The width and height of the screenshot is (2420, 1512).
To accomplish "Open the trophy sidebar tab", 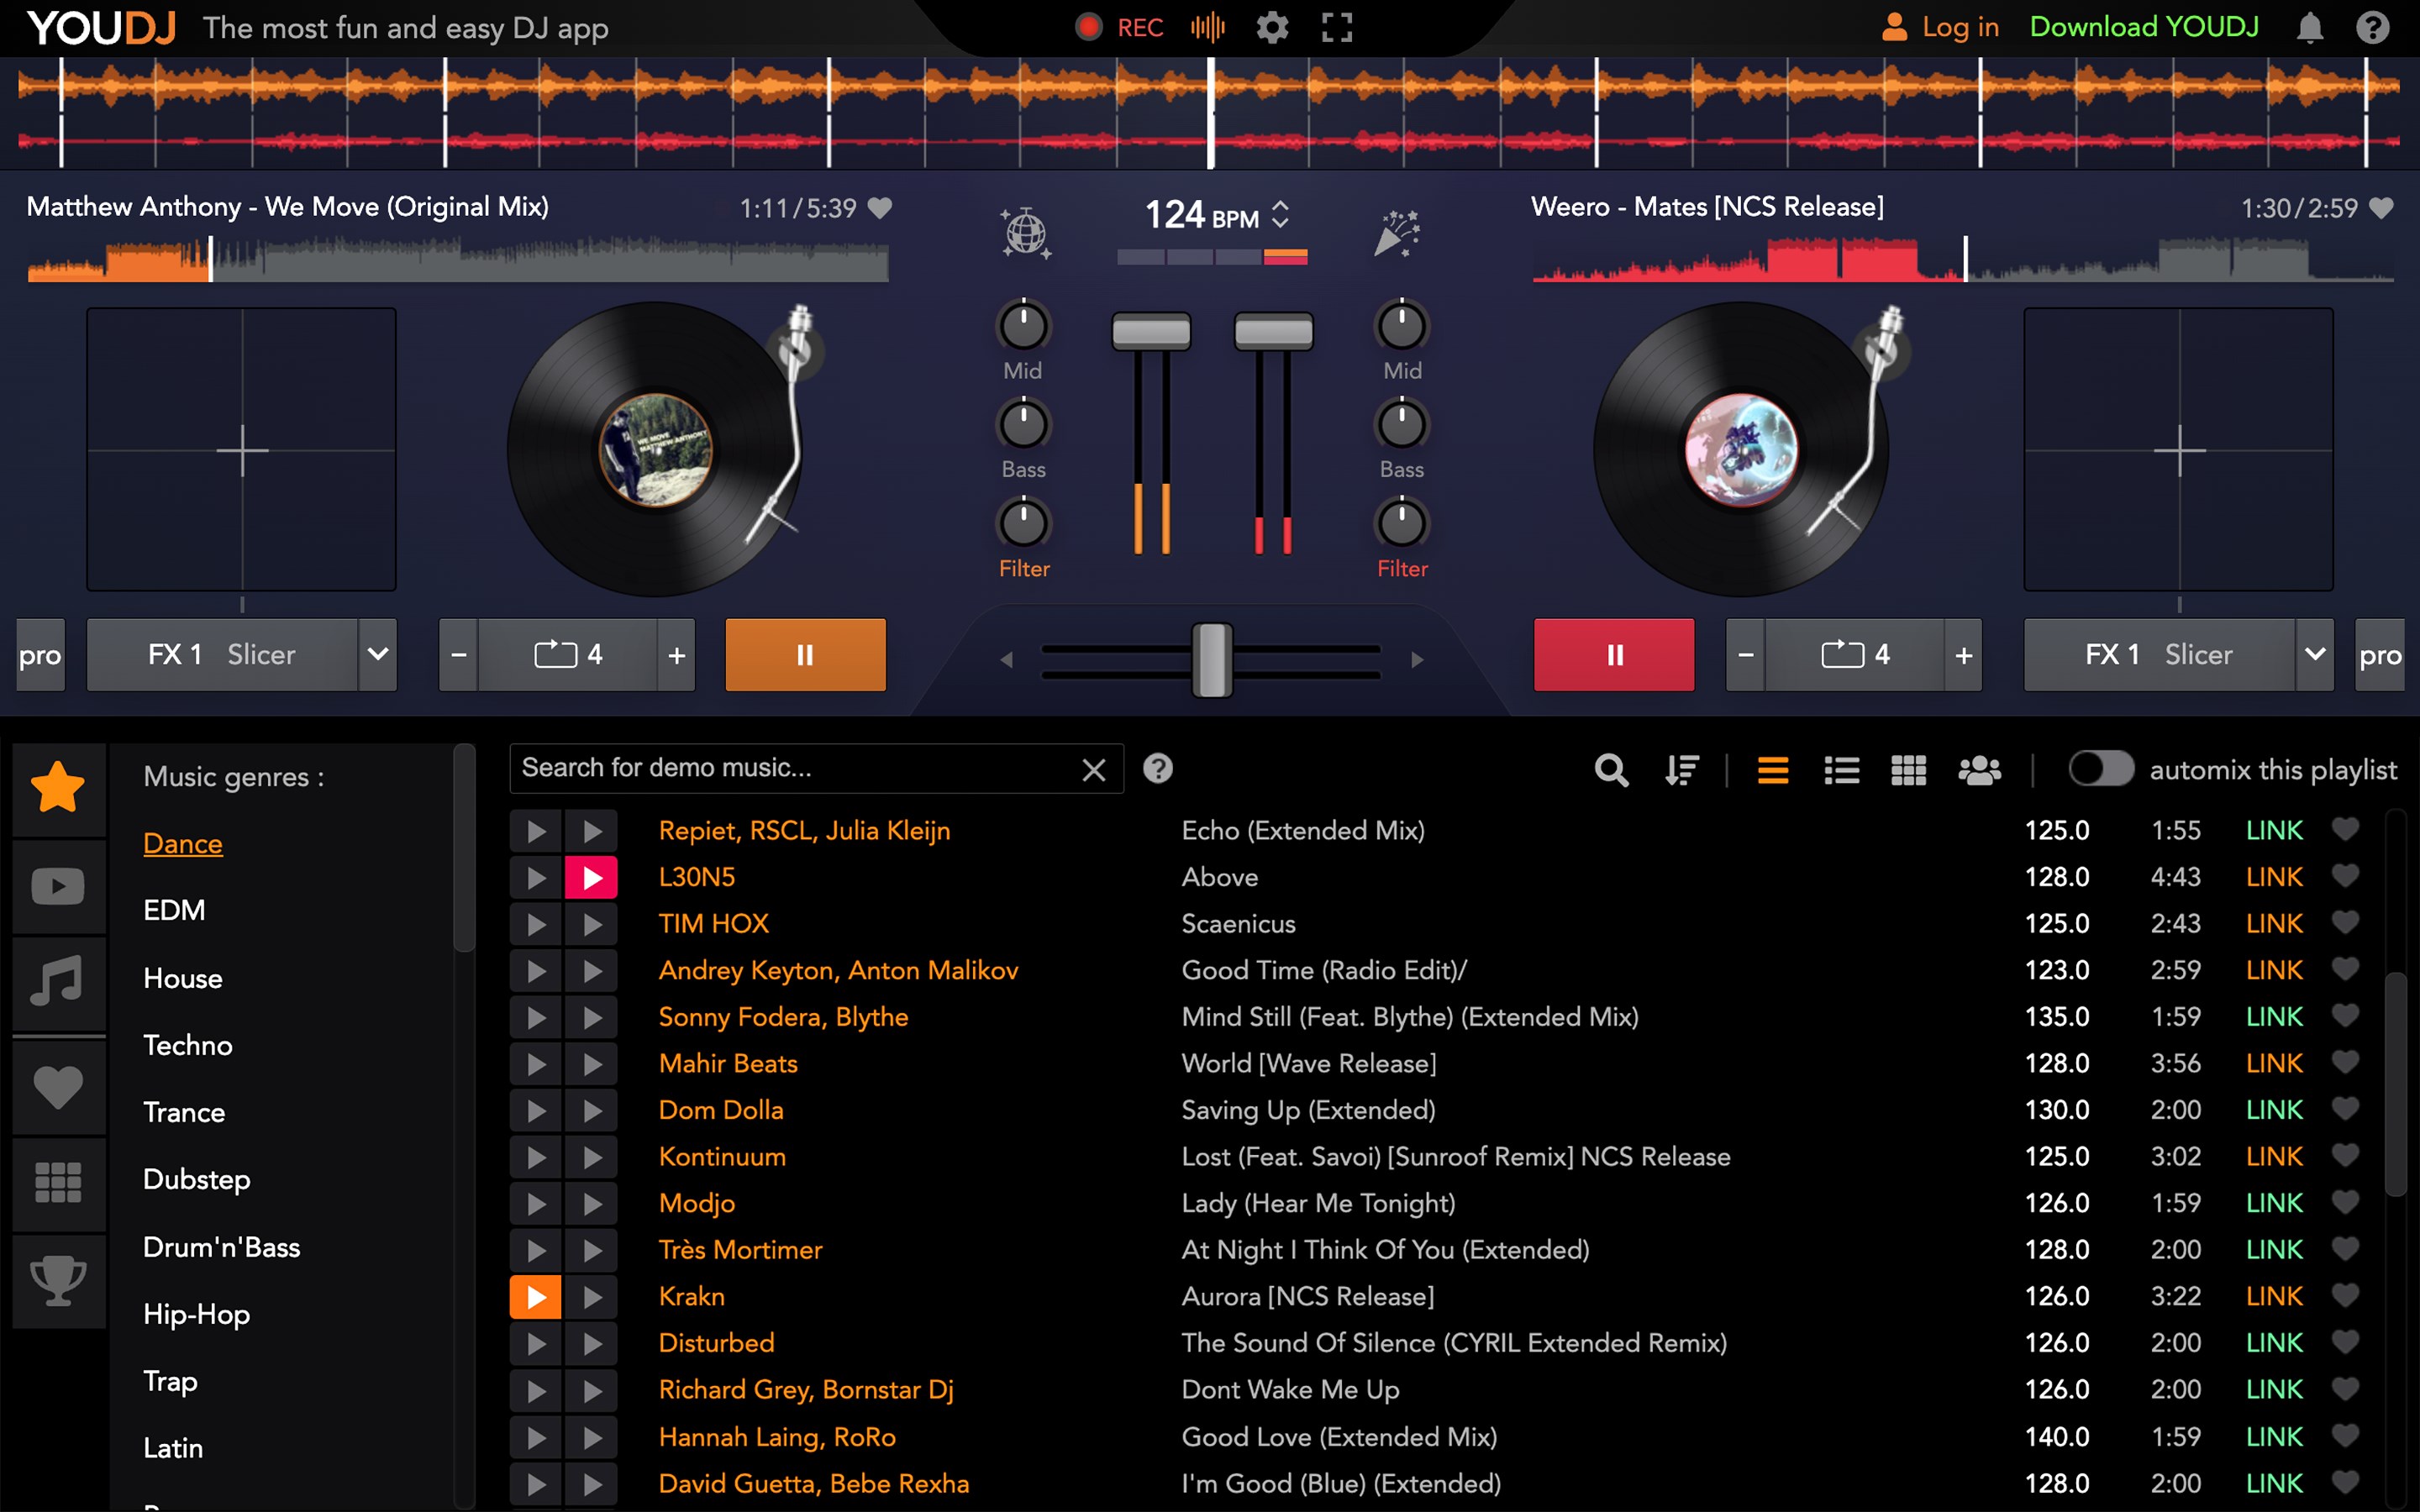I will point(58,1281).
